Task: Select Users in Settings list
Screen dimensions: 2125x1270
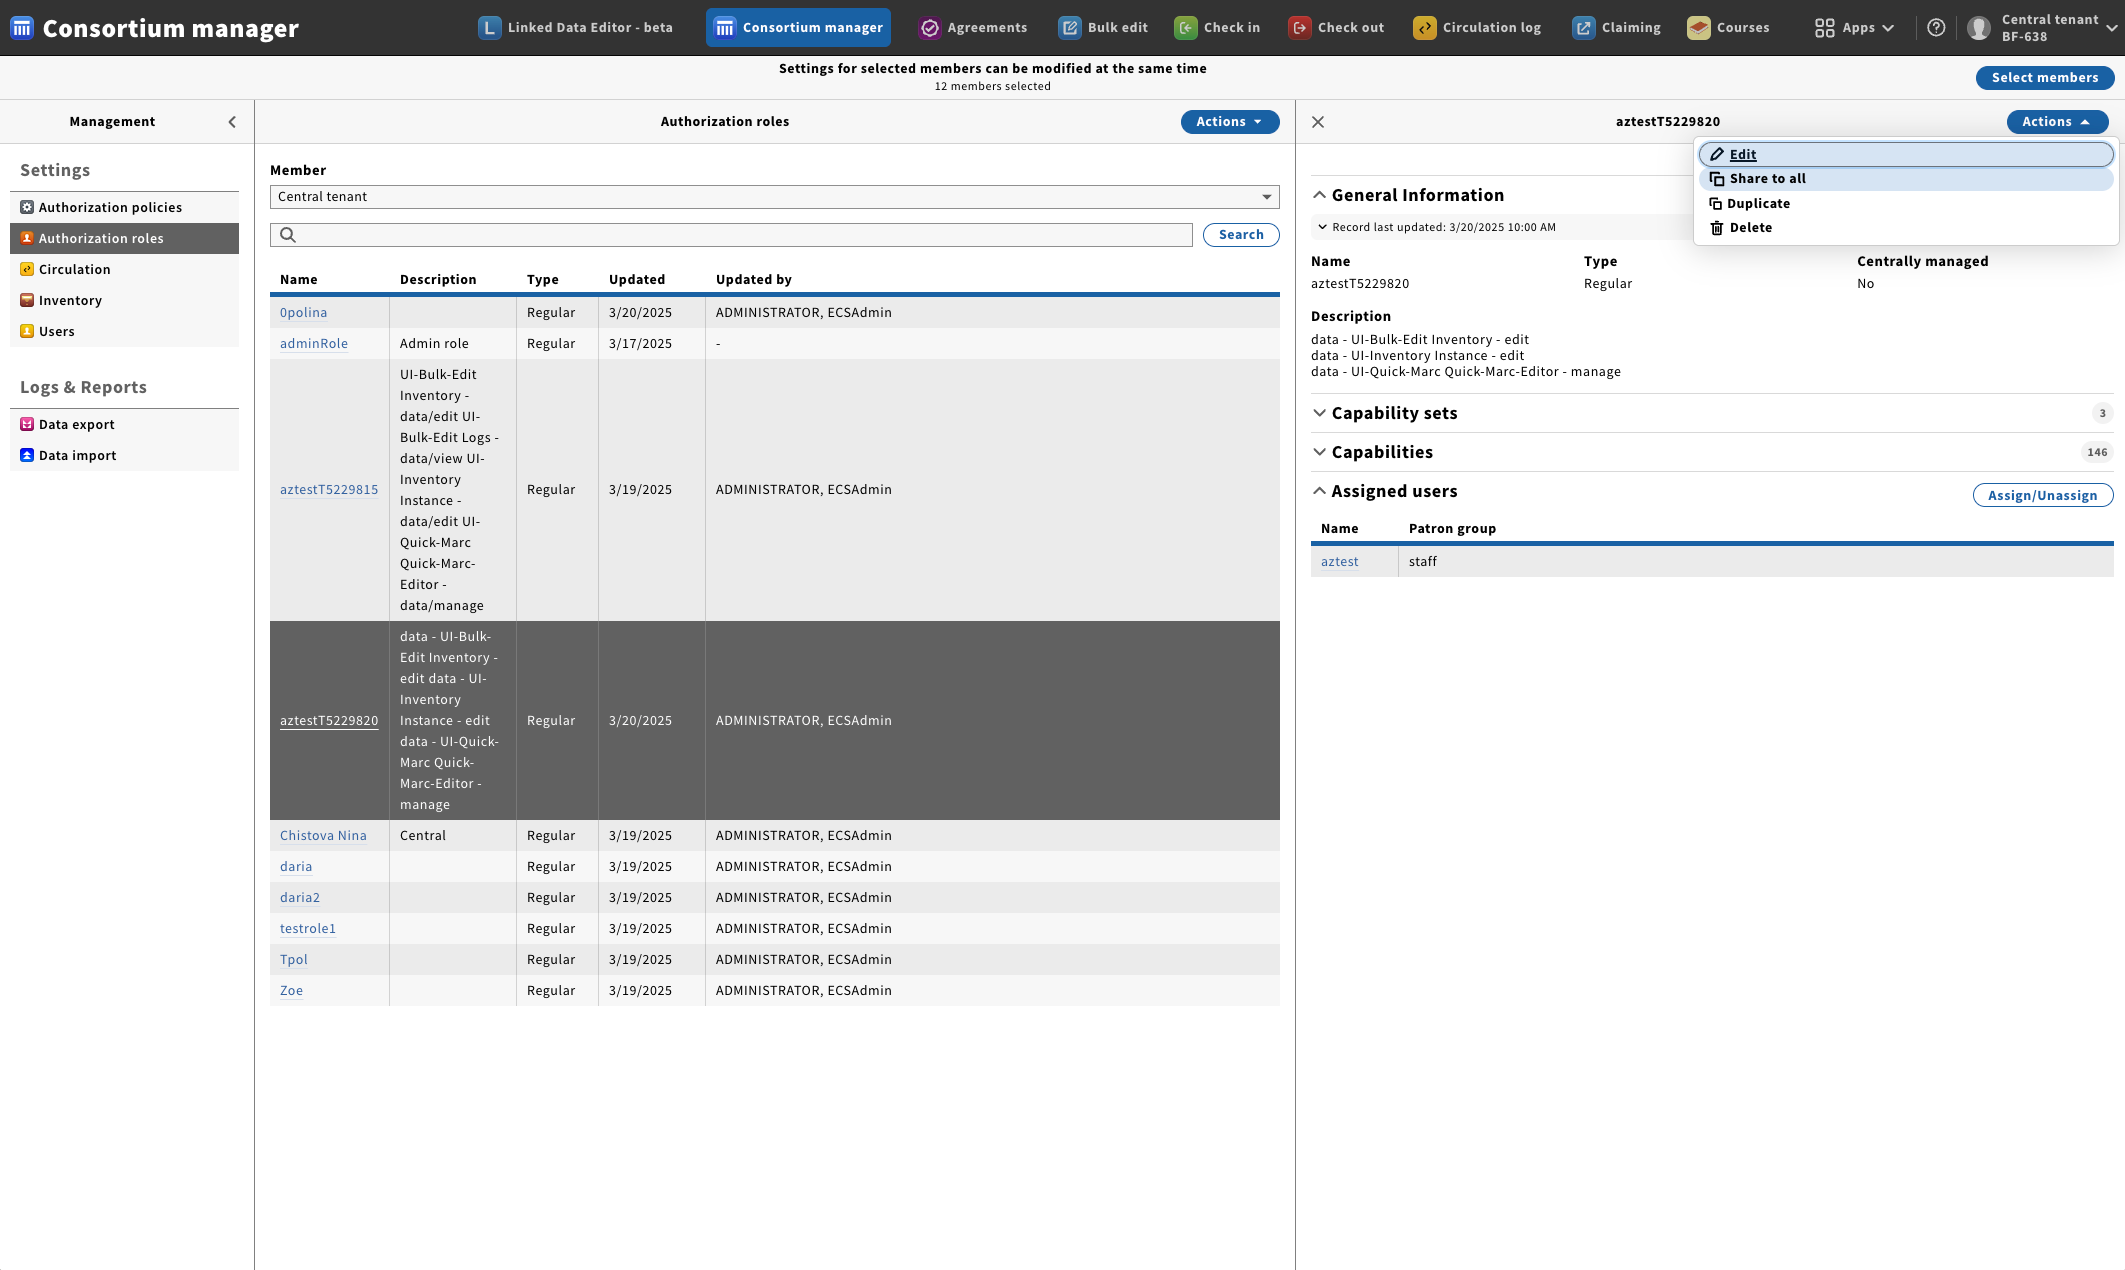Action: (124, 331)
